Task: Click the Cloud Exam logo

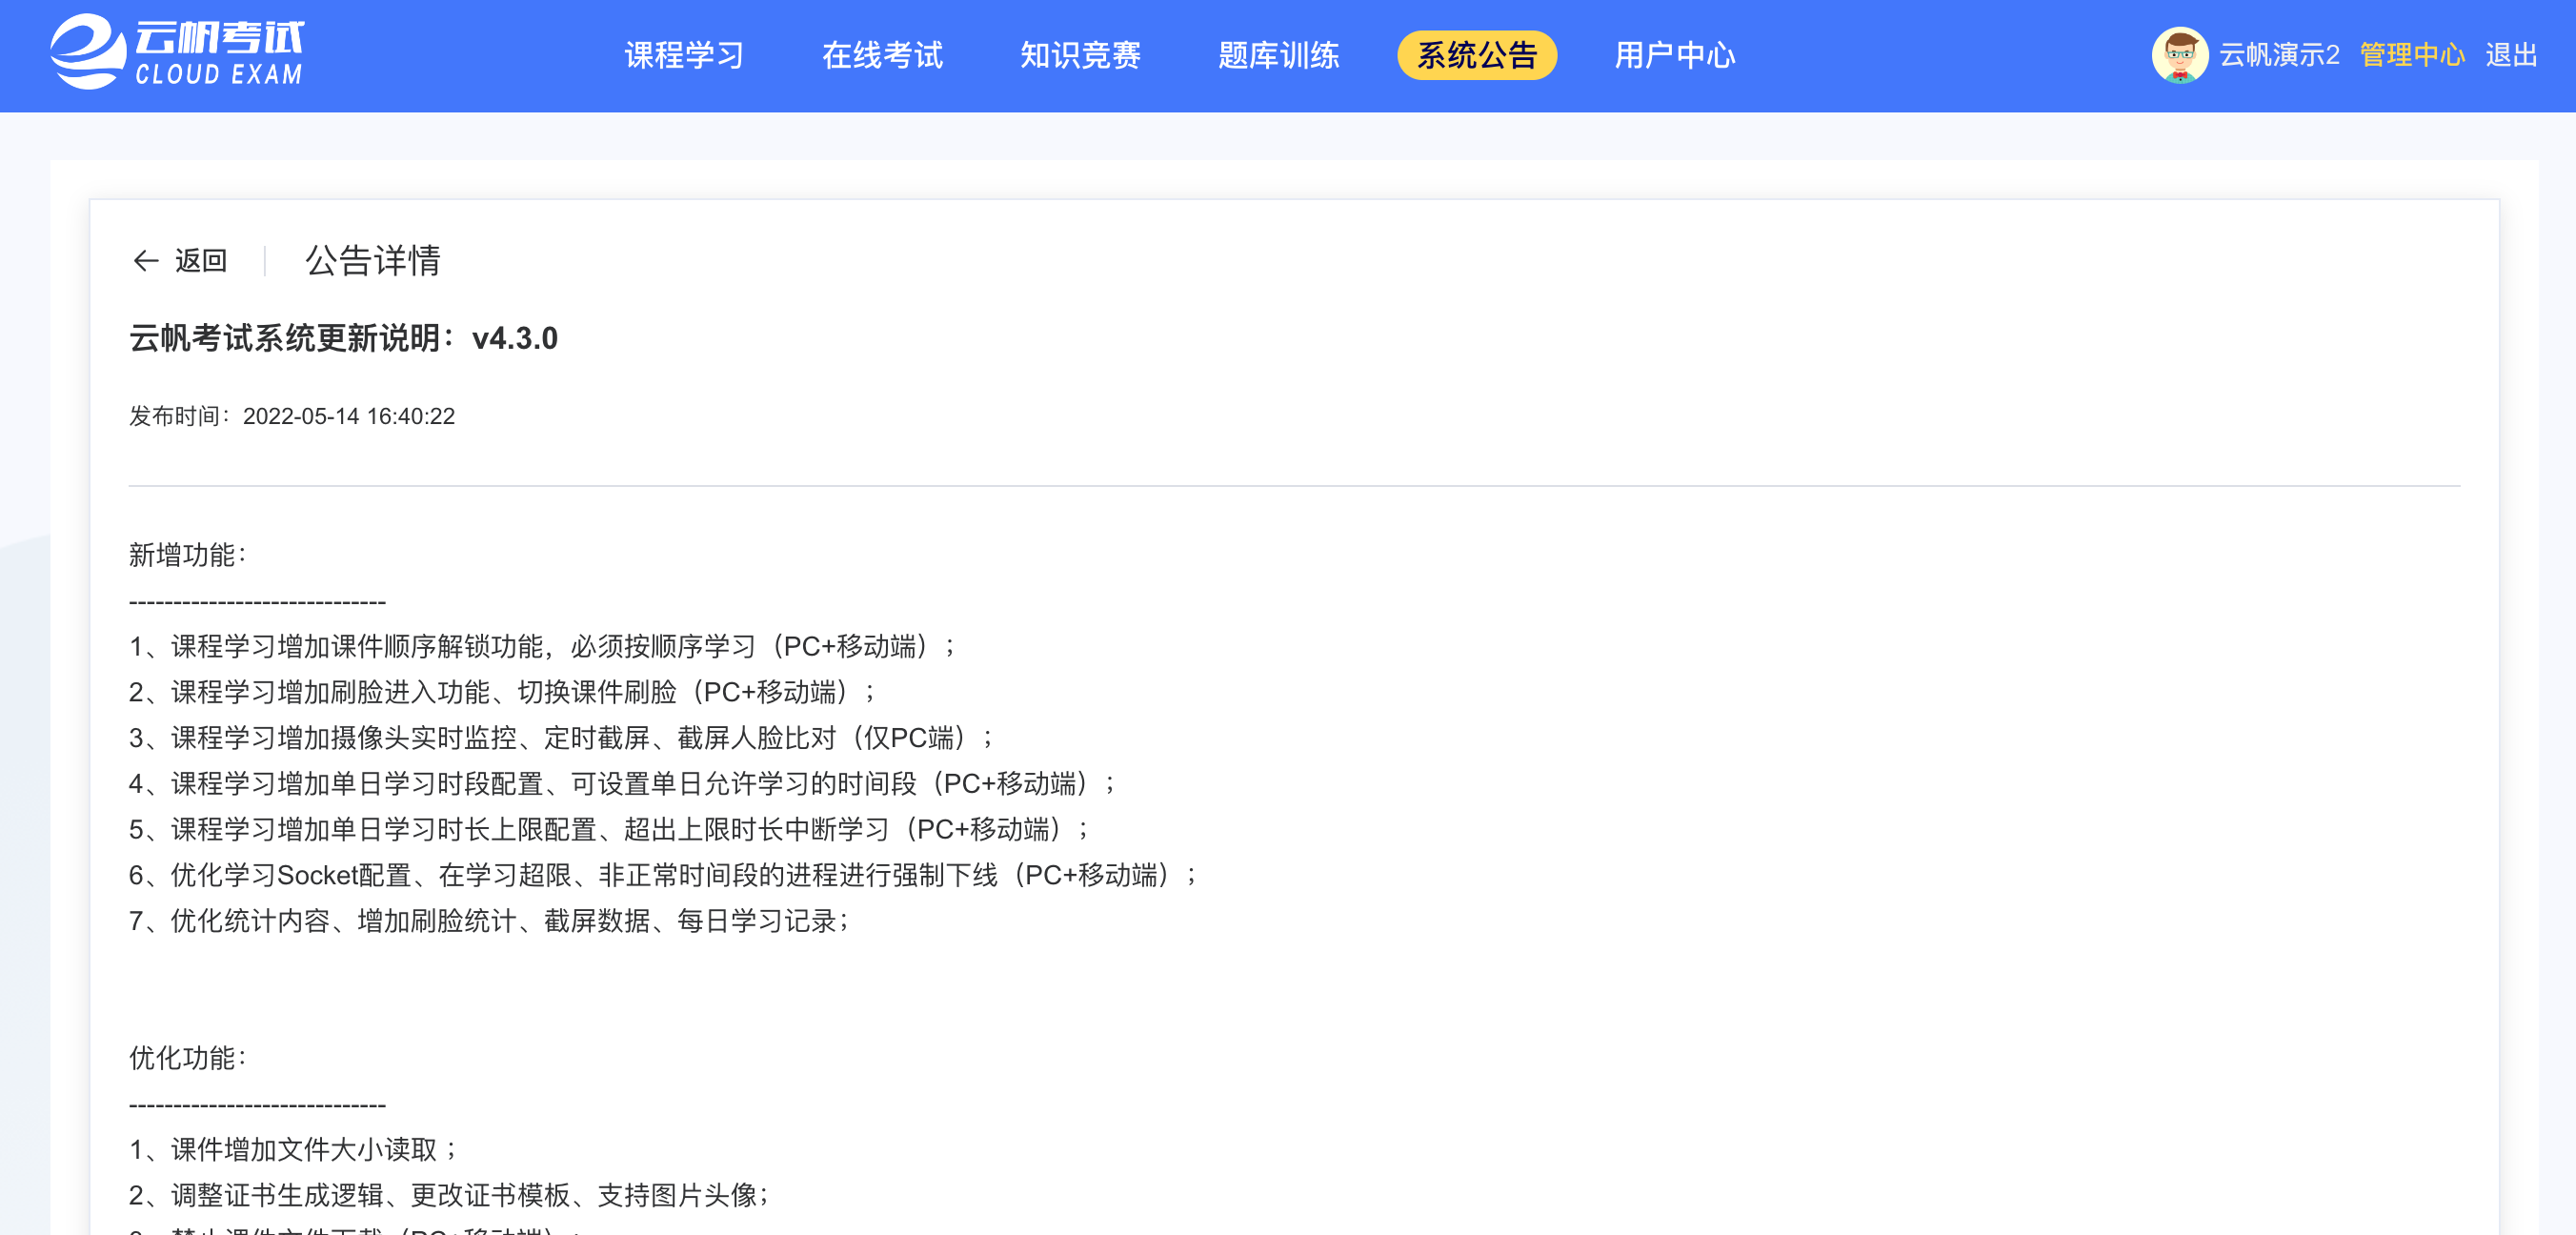Action: [x=177, y=52]
